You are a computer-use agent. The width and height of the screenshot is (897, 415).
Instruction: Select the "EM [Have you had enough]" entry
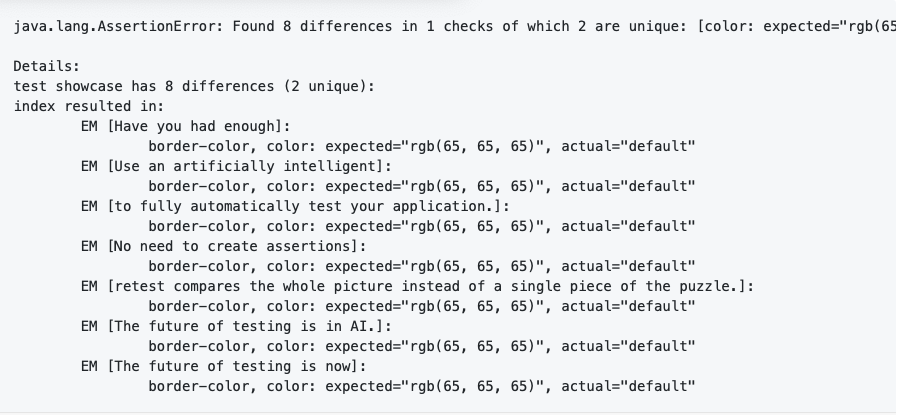(x=185, y=126)
